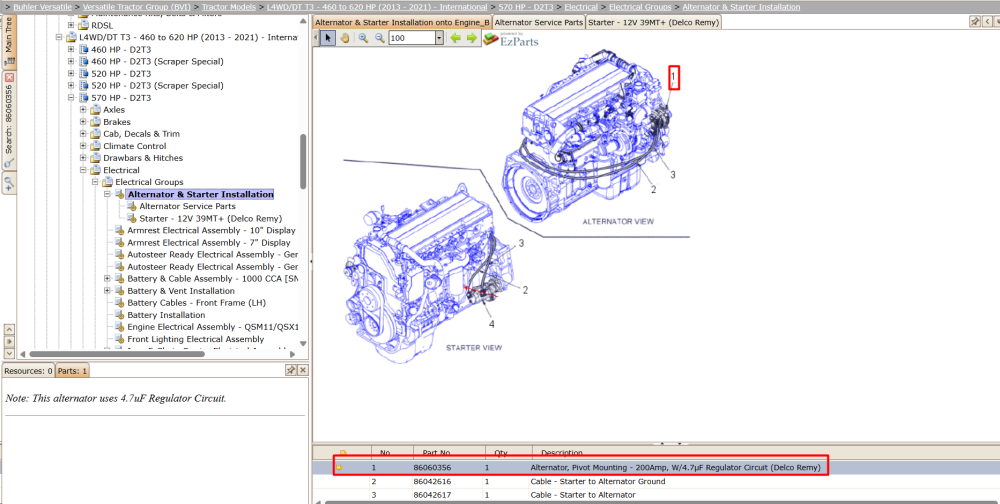Open the Parts: 1 tab
This screenshot has height=504, width=1000.
click(72, 370)
